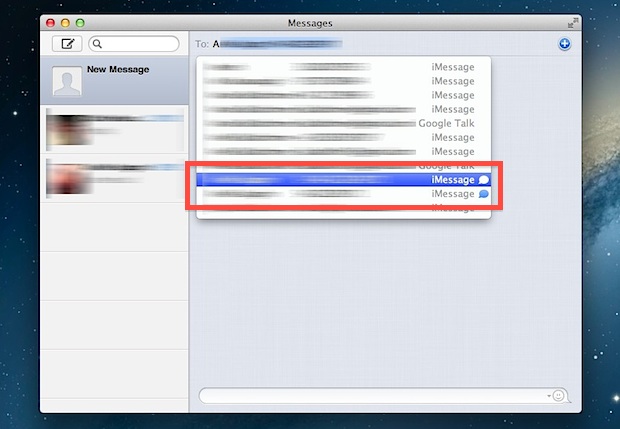The width and height of the screenshot is (620, 429).
Task: Zoom the Messages window with green button
Action: (80, 23)
